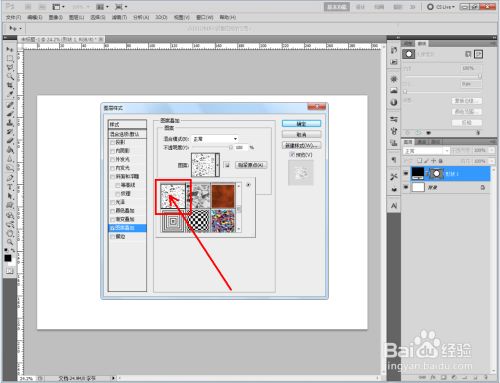Hide the 背景 background layer with the eye icon
Image resolution: width=500 pixels, height=383 pixels.
tap(406, 187)
